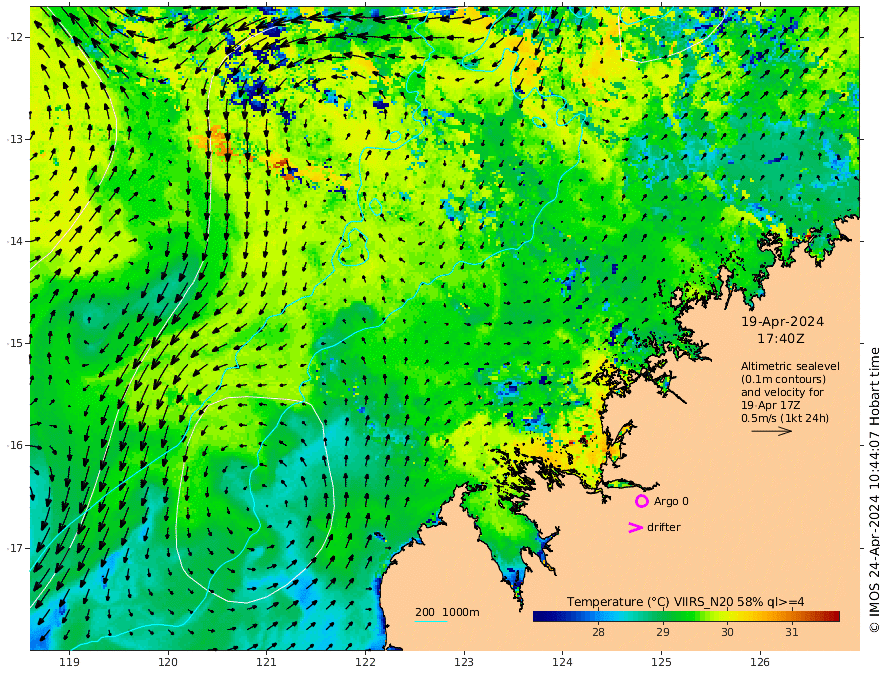Click latitude axis label -13
880x680 pixels.
pyautogui.click(x=15, y=139)
